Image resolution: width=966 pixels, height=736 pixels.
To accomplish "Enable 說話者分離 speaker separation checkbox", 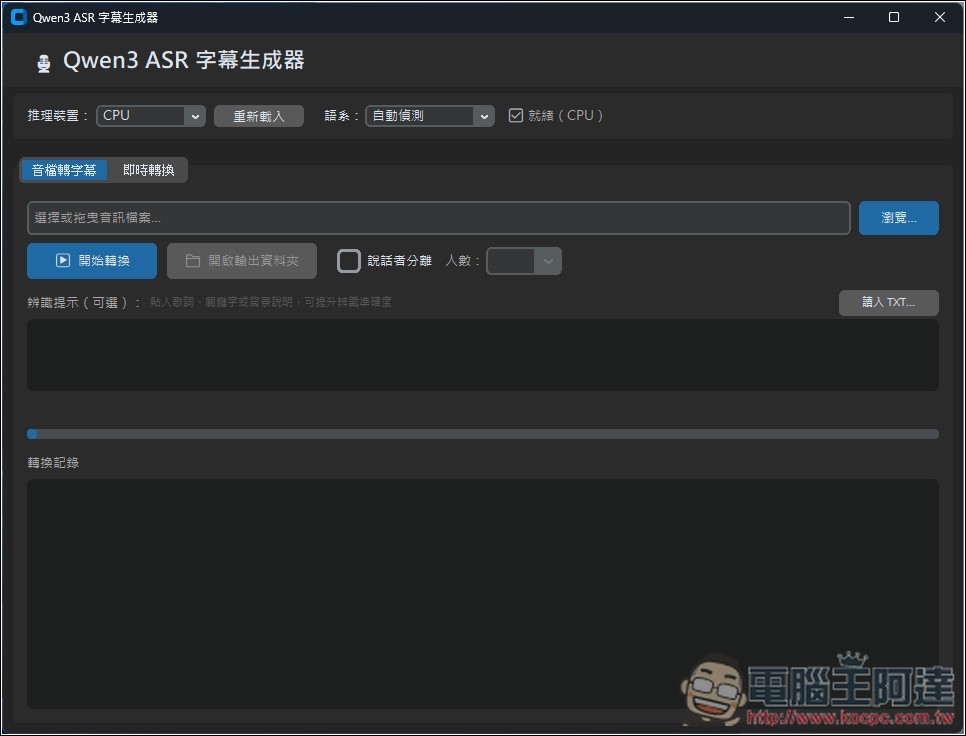I will [x=348, y=260].
